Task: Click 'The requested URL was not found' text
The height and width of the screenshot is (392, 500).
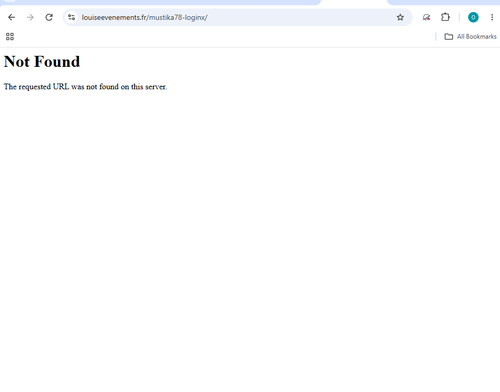Action: [85, 87]
